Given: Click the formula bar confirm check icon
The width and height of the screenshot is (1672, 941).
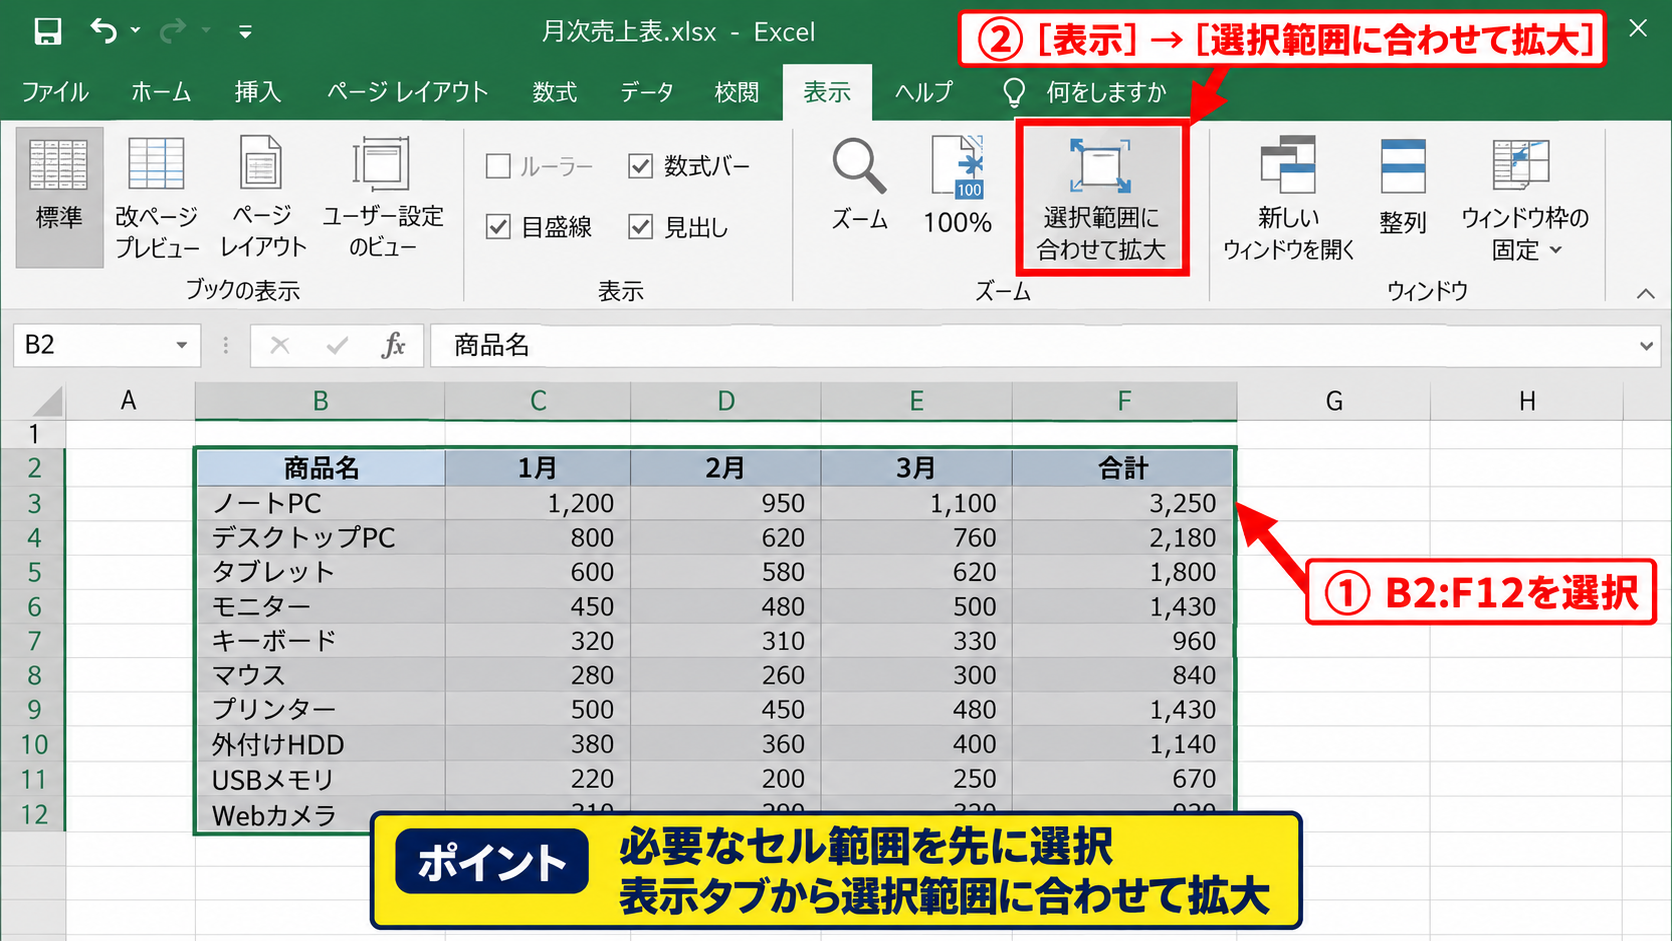Looking at the screenshot, I should pos(337,346).
